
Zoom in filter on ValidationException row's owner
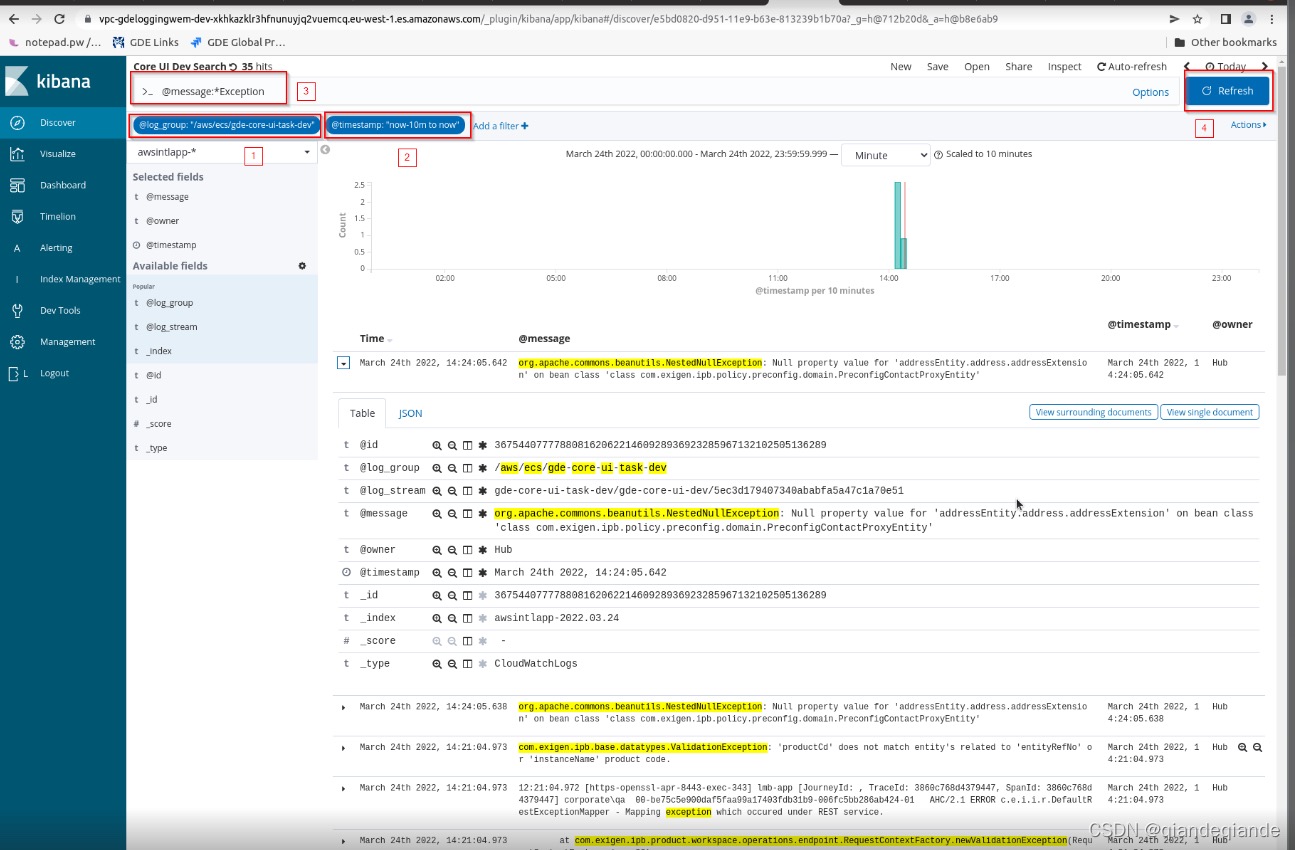(1243, 747)
